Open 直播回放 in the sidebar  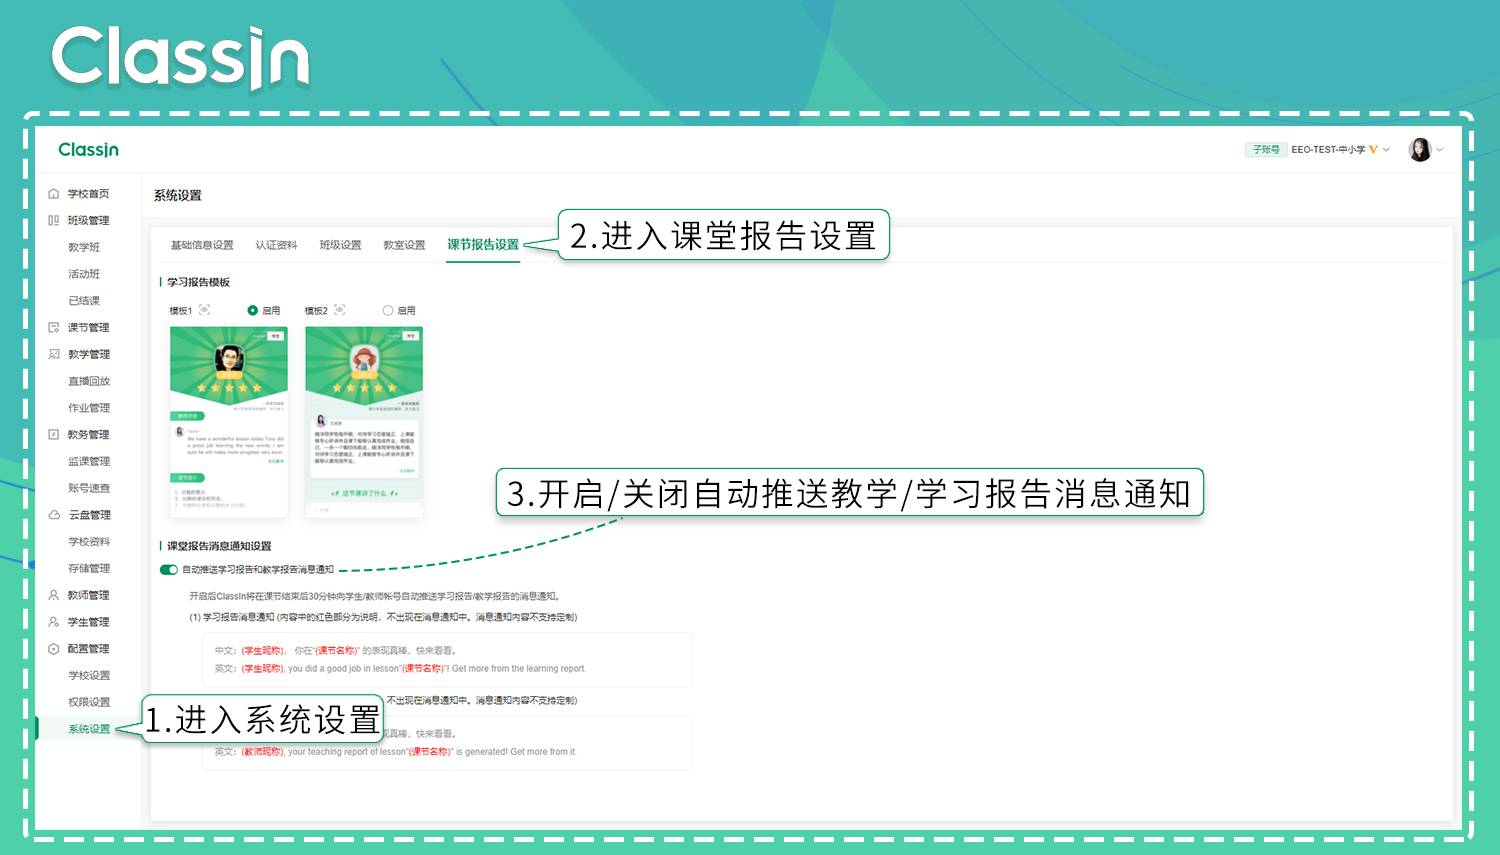(89, 381)
